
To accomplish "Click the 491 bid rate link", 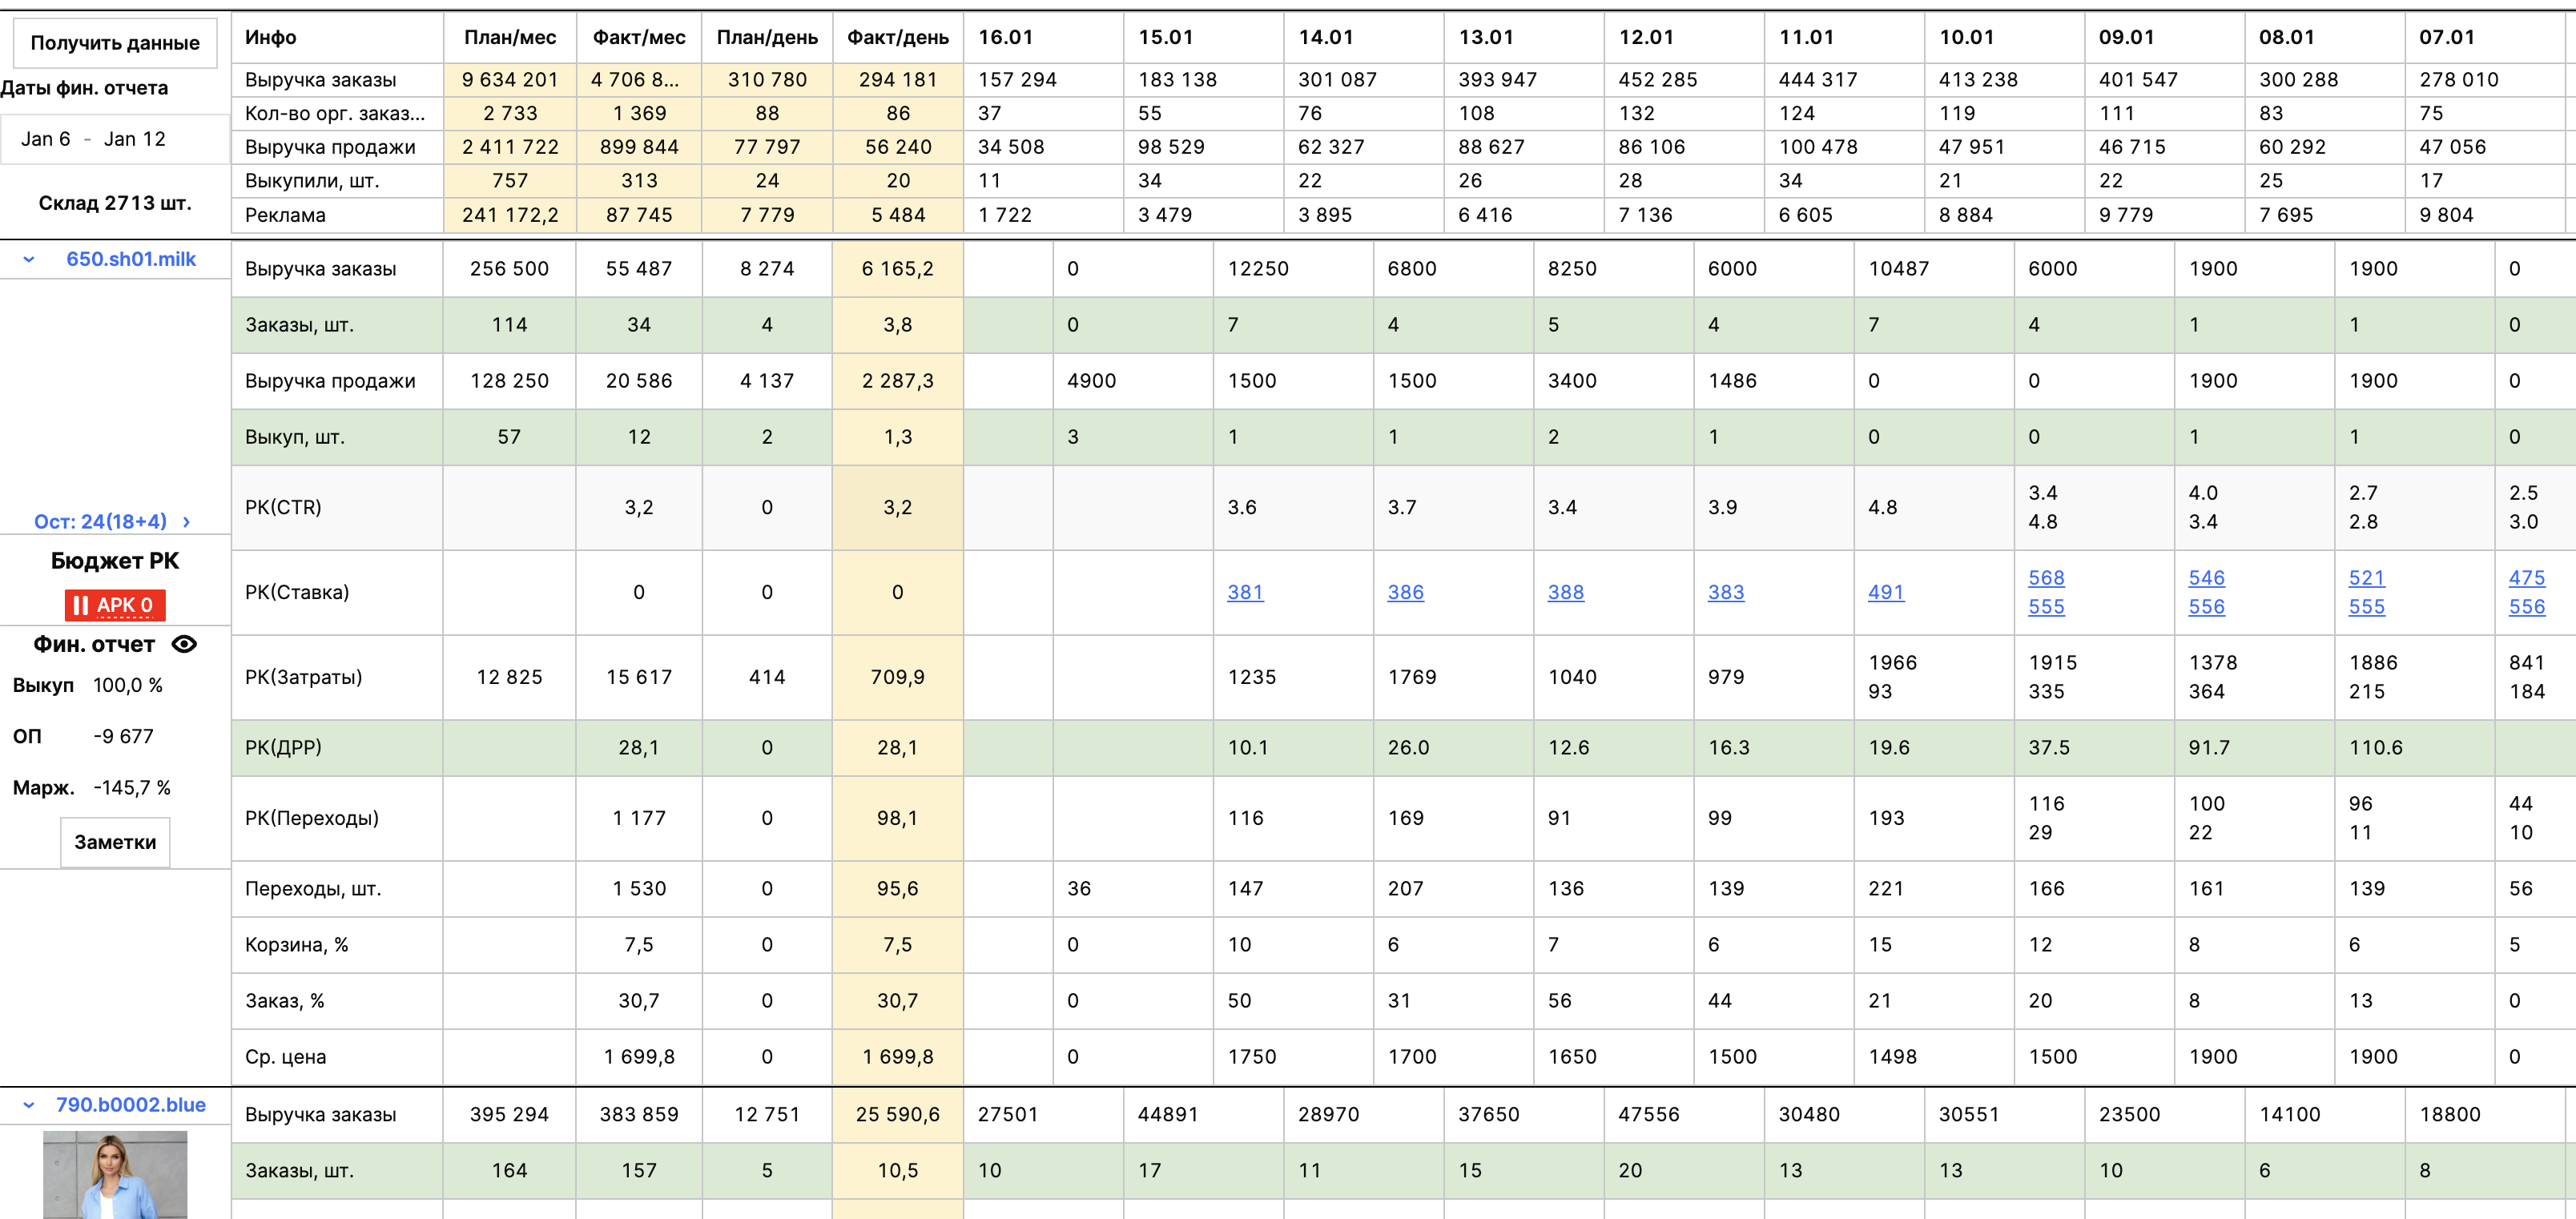I will click(1886, 592).
